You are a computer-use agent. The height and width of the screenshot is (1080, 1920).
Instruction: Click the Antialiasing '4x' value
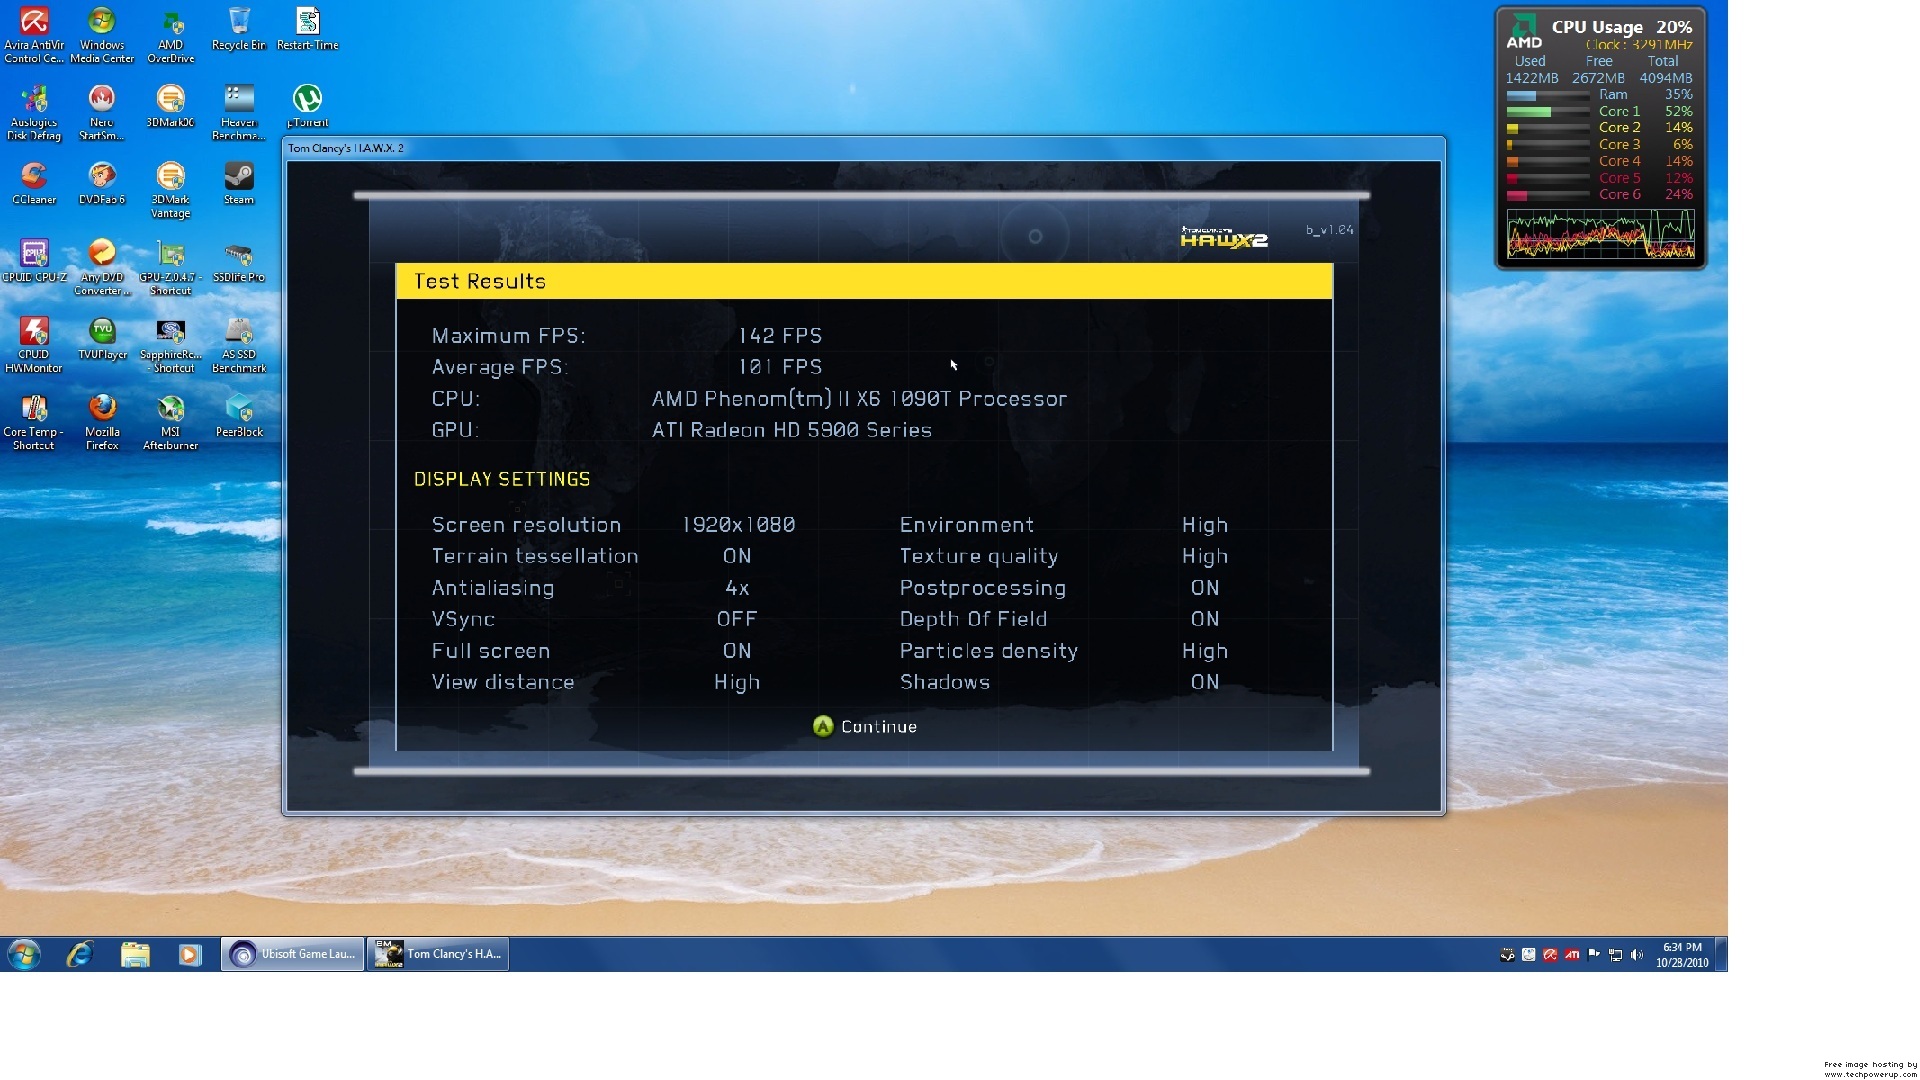[x=737, y=588]
